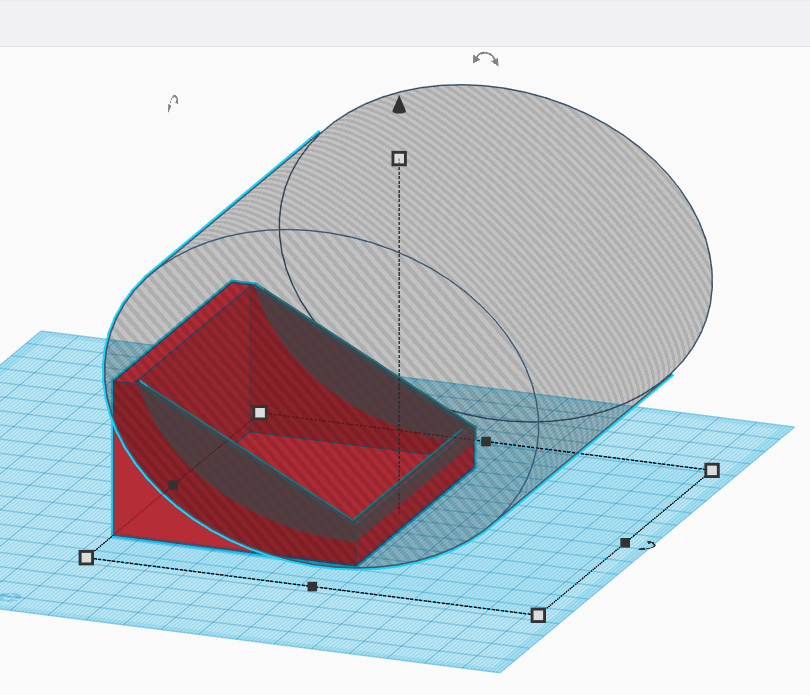Click the front-left white corner handle of the selection

[86, 558]
